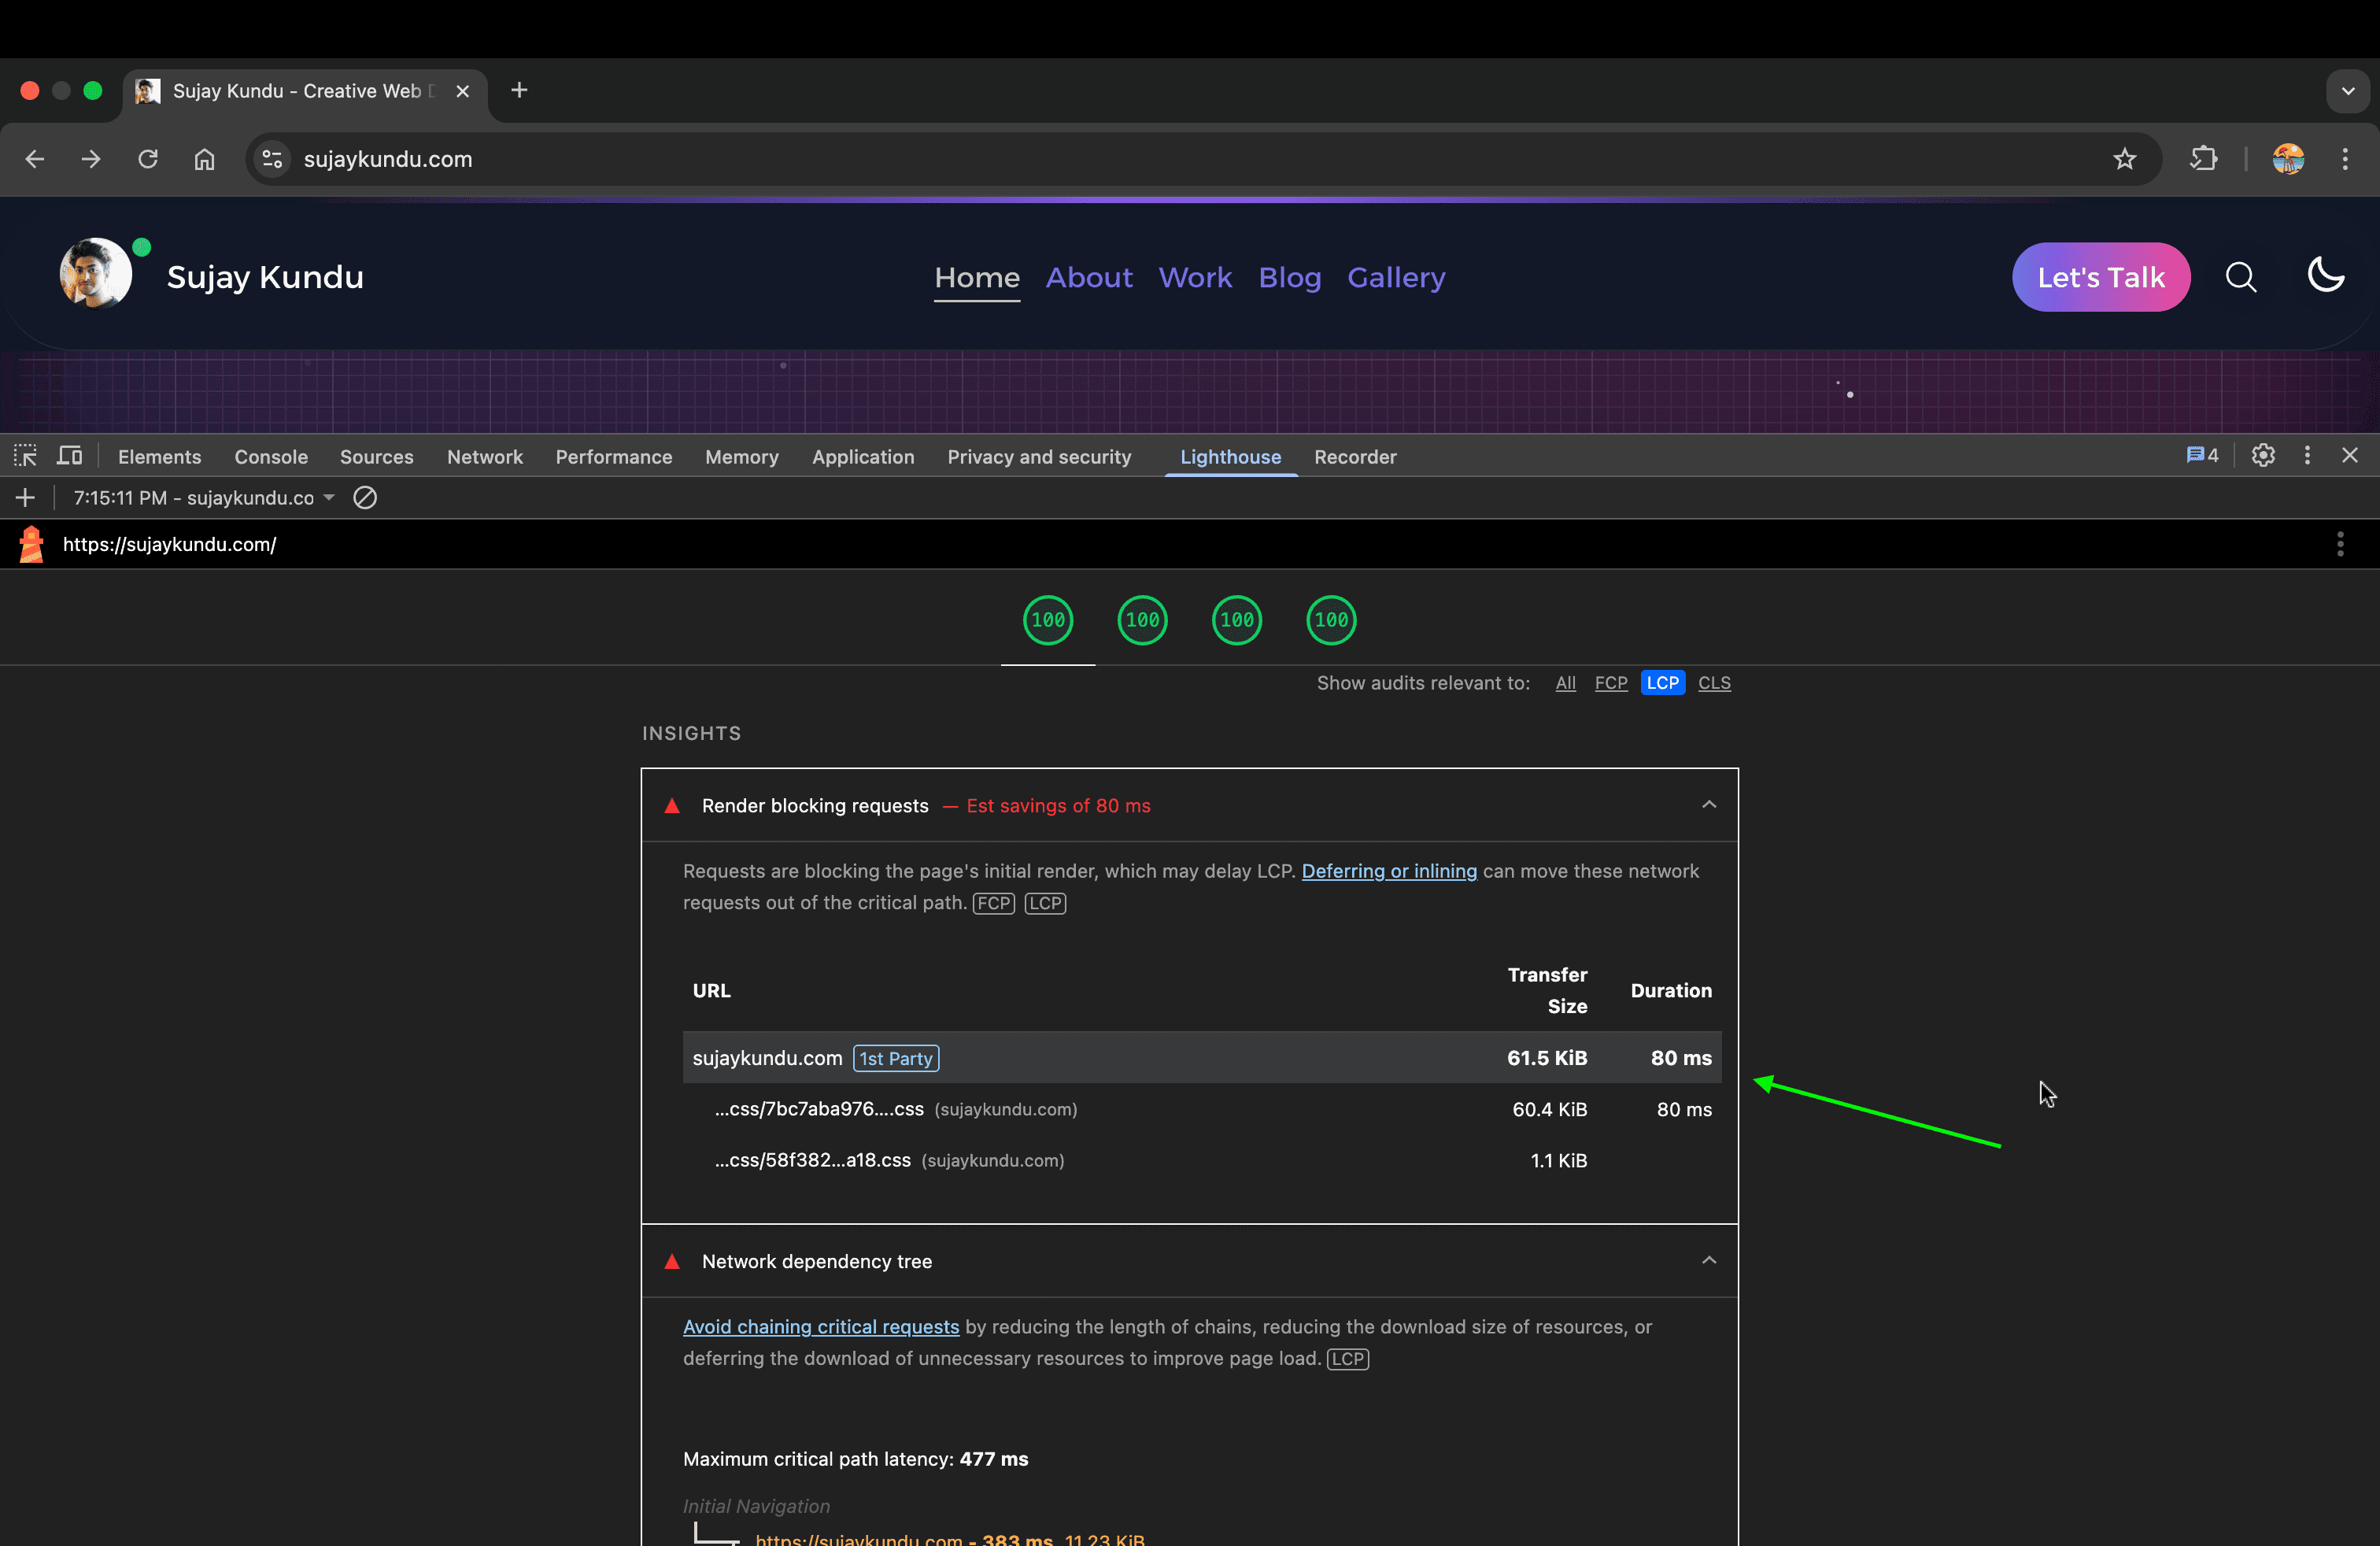Start a new Lighthouse report with plus icon
This screenshot has width=2380, height=1546.
coord(25,498)
